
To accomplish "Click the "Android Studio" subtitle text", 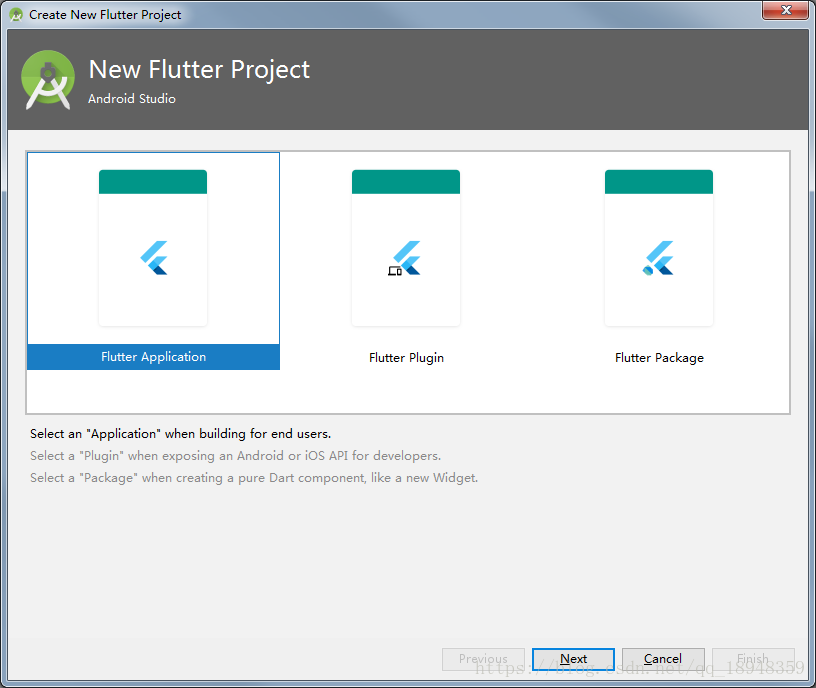I will coord(132,98).
